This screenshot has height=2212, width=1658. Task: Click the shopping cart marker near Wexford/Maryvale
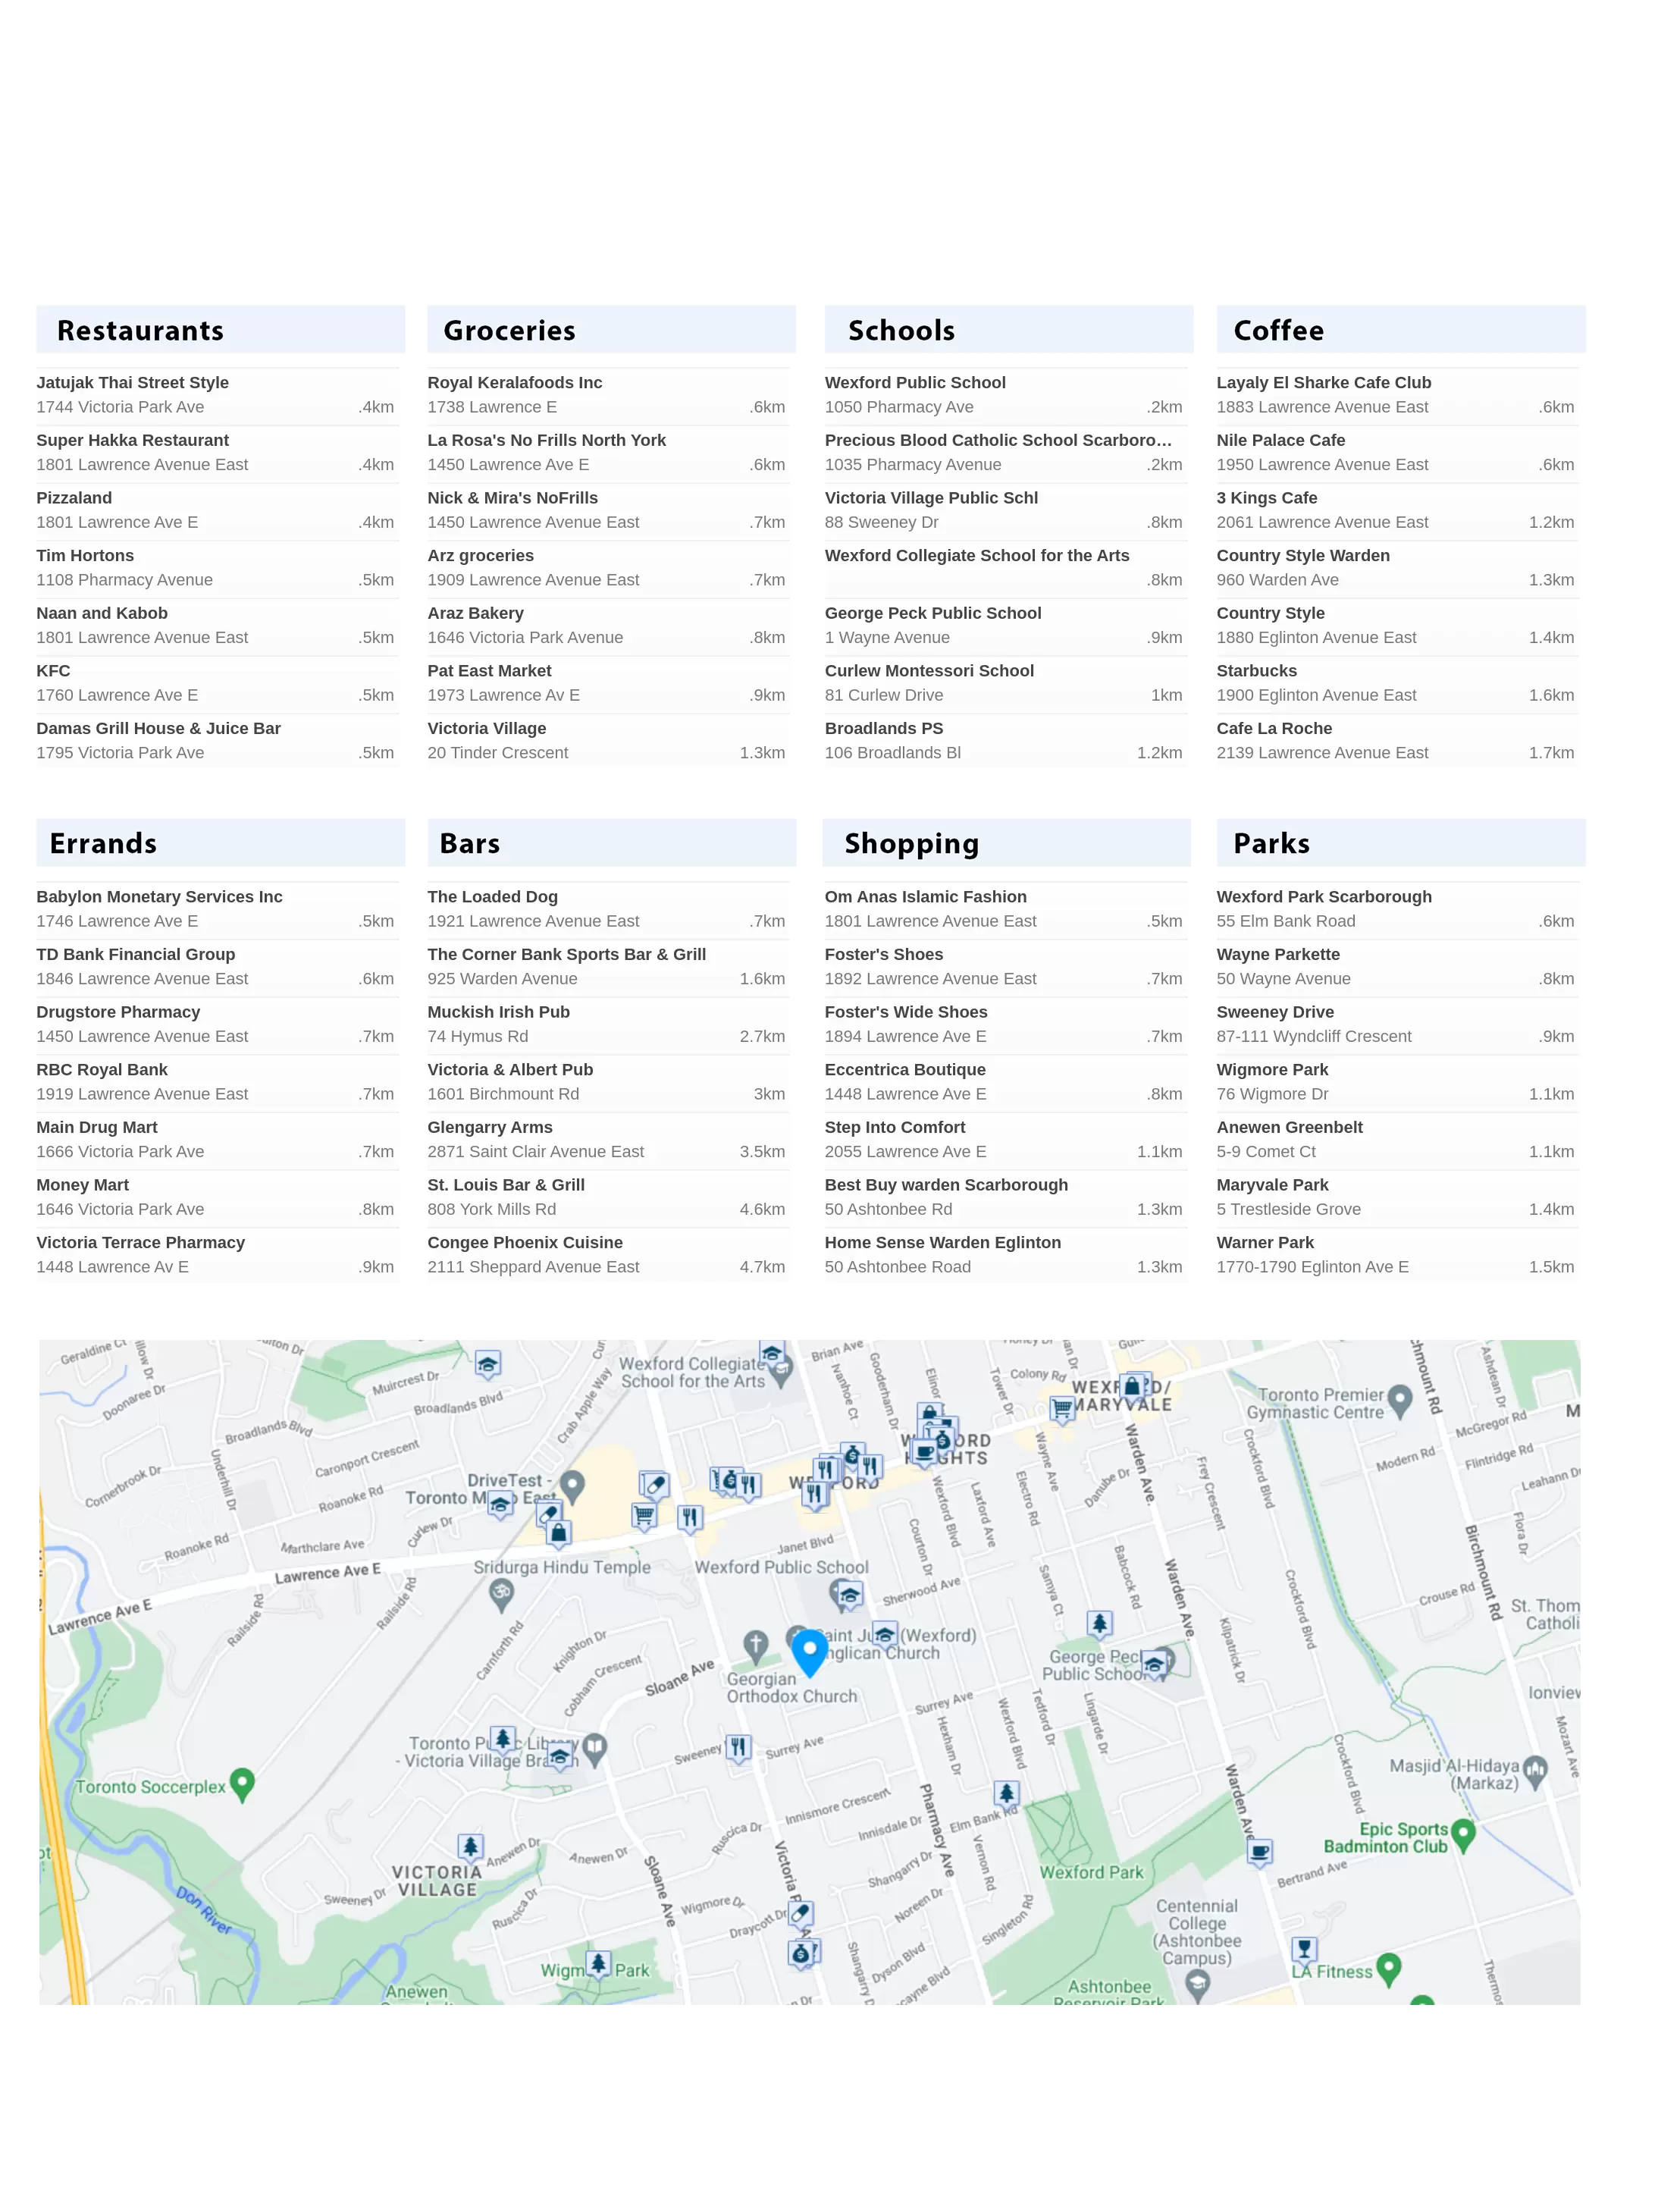1062,1409
